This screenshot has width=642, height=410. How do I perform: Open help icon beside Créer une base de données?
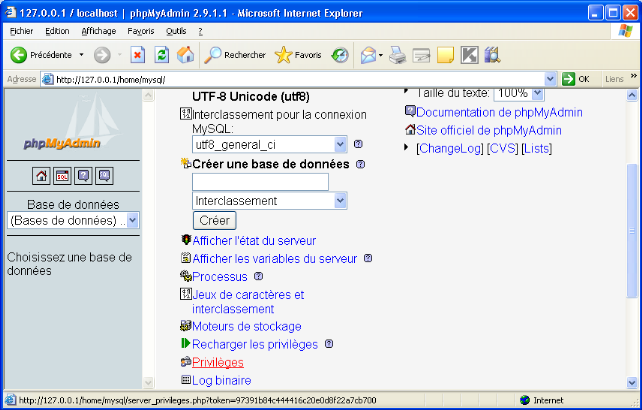[x=360, y=164]
